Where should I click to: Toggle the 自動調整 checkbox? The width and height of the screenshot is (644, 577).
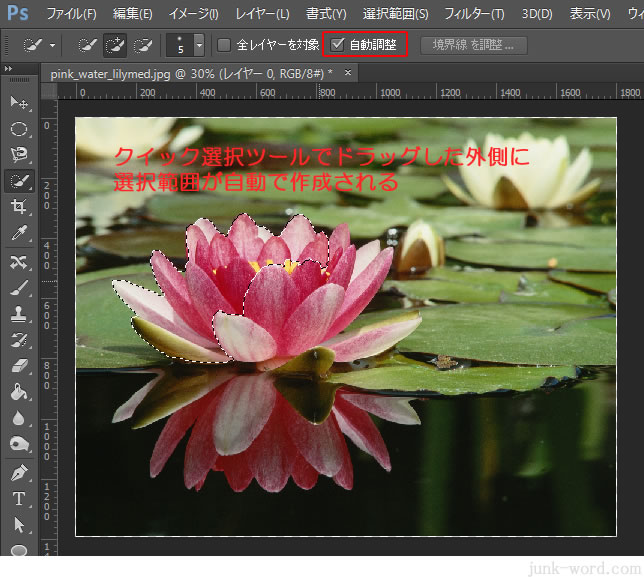pos(338,44)
